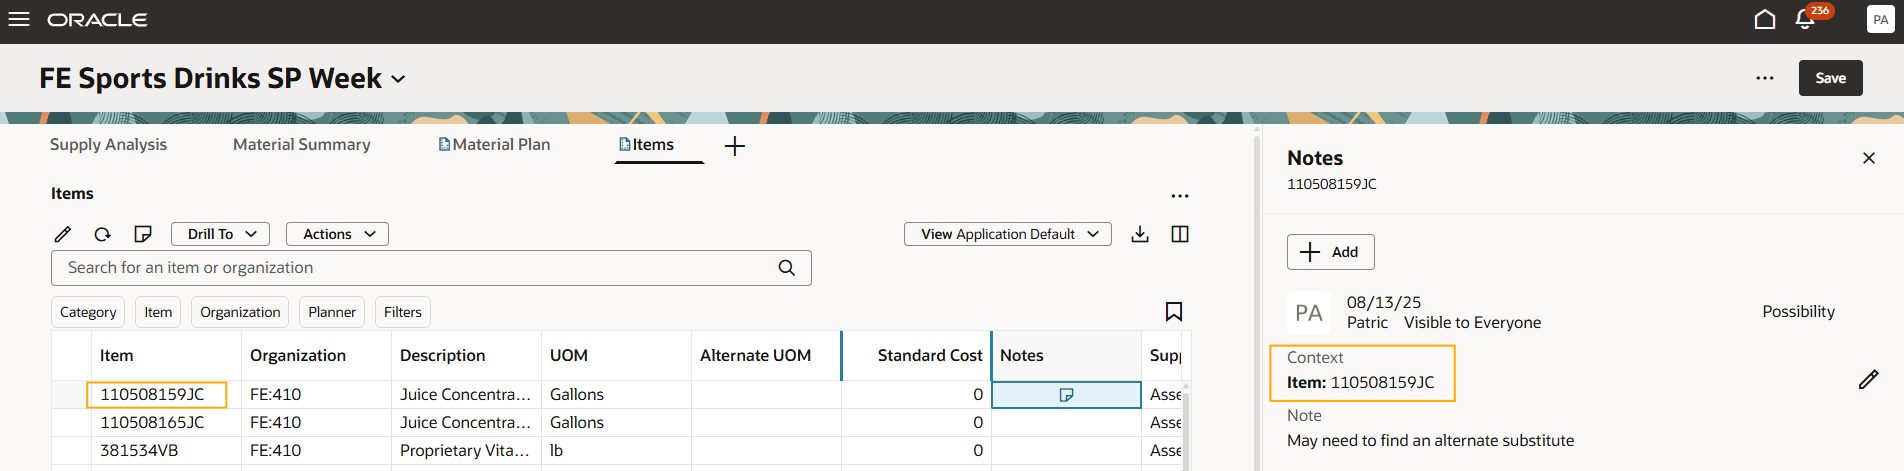
Task: Toggle the Planner filter chip
Action: pos(332,312)
